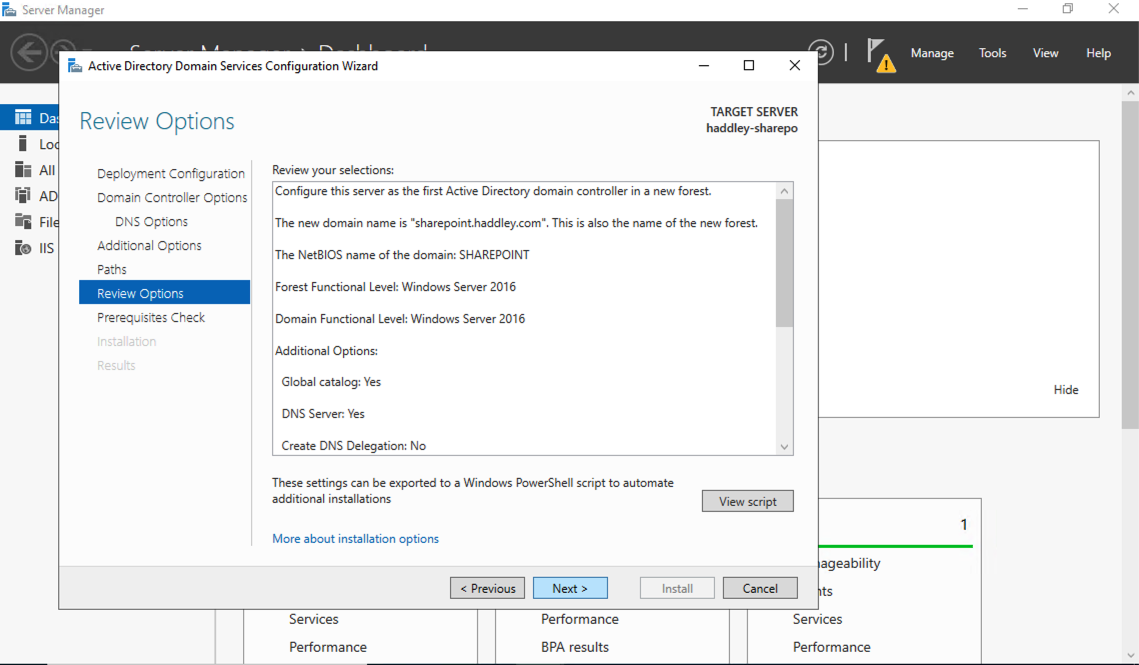This screenshot has height=665, width=1139.
Task: Click the All Servers icon in sidebar
Action: pyautogui.click(x=23, y=169)
